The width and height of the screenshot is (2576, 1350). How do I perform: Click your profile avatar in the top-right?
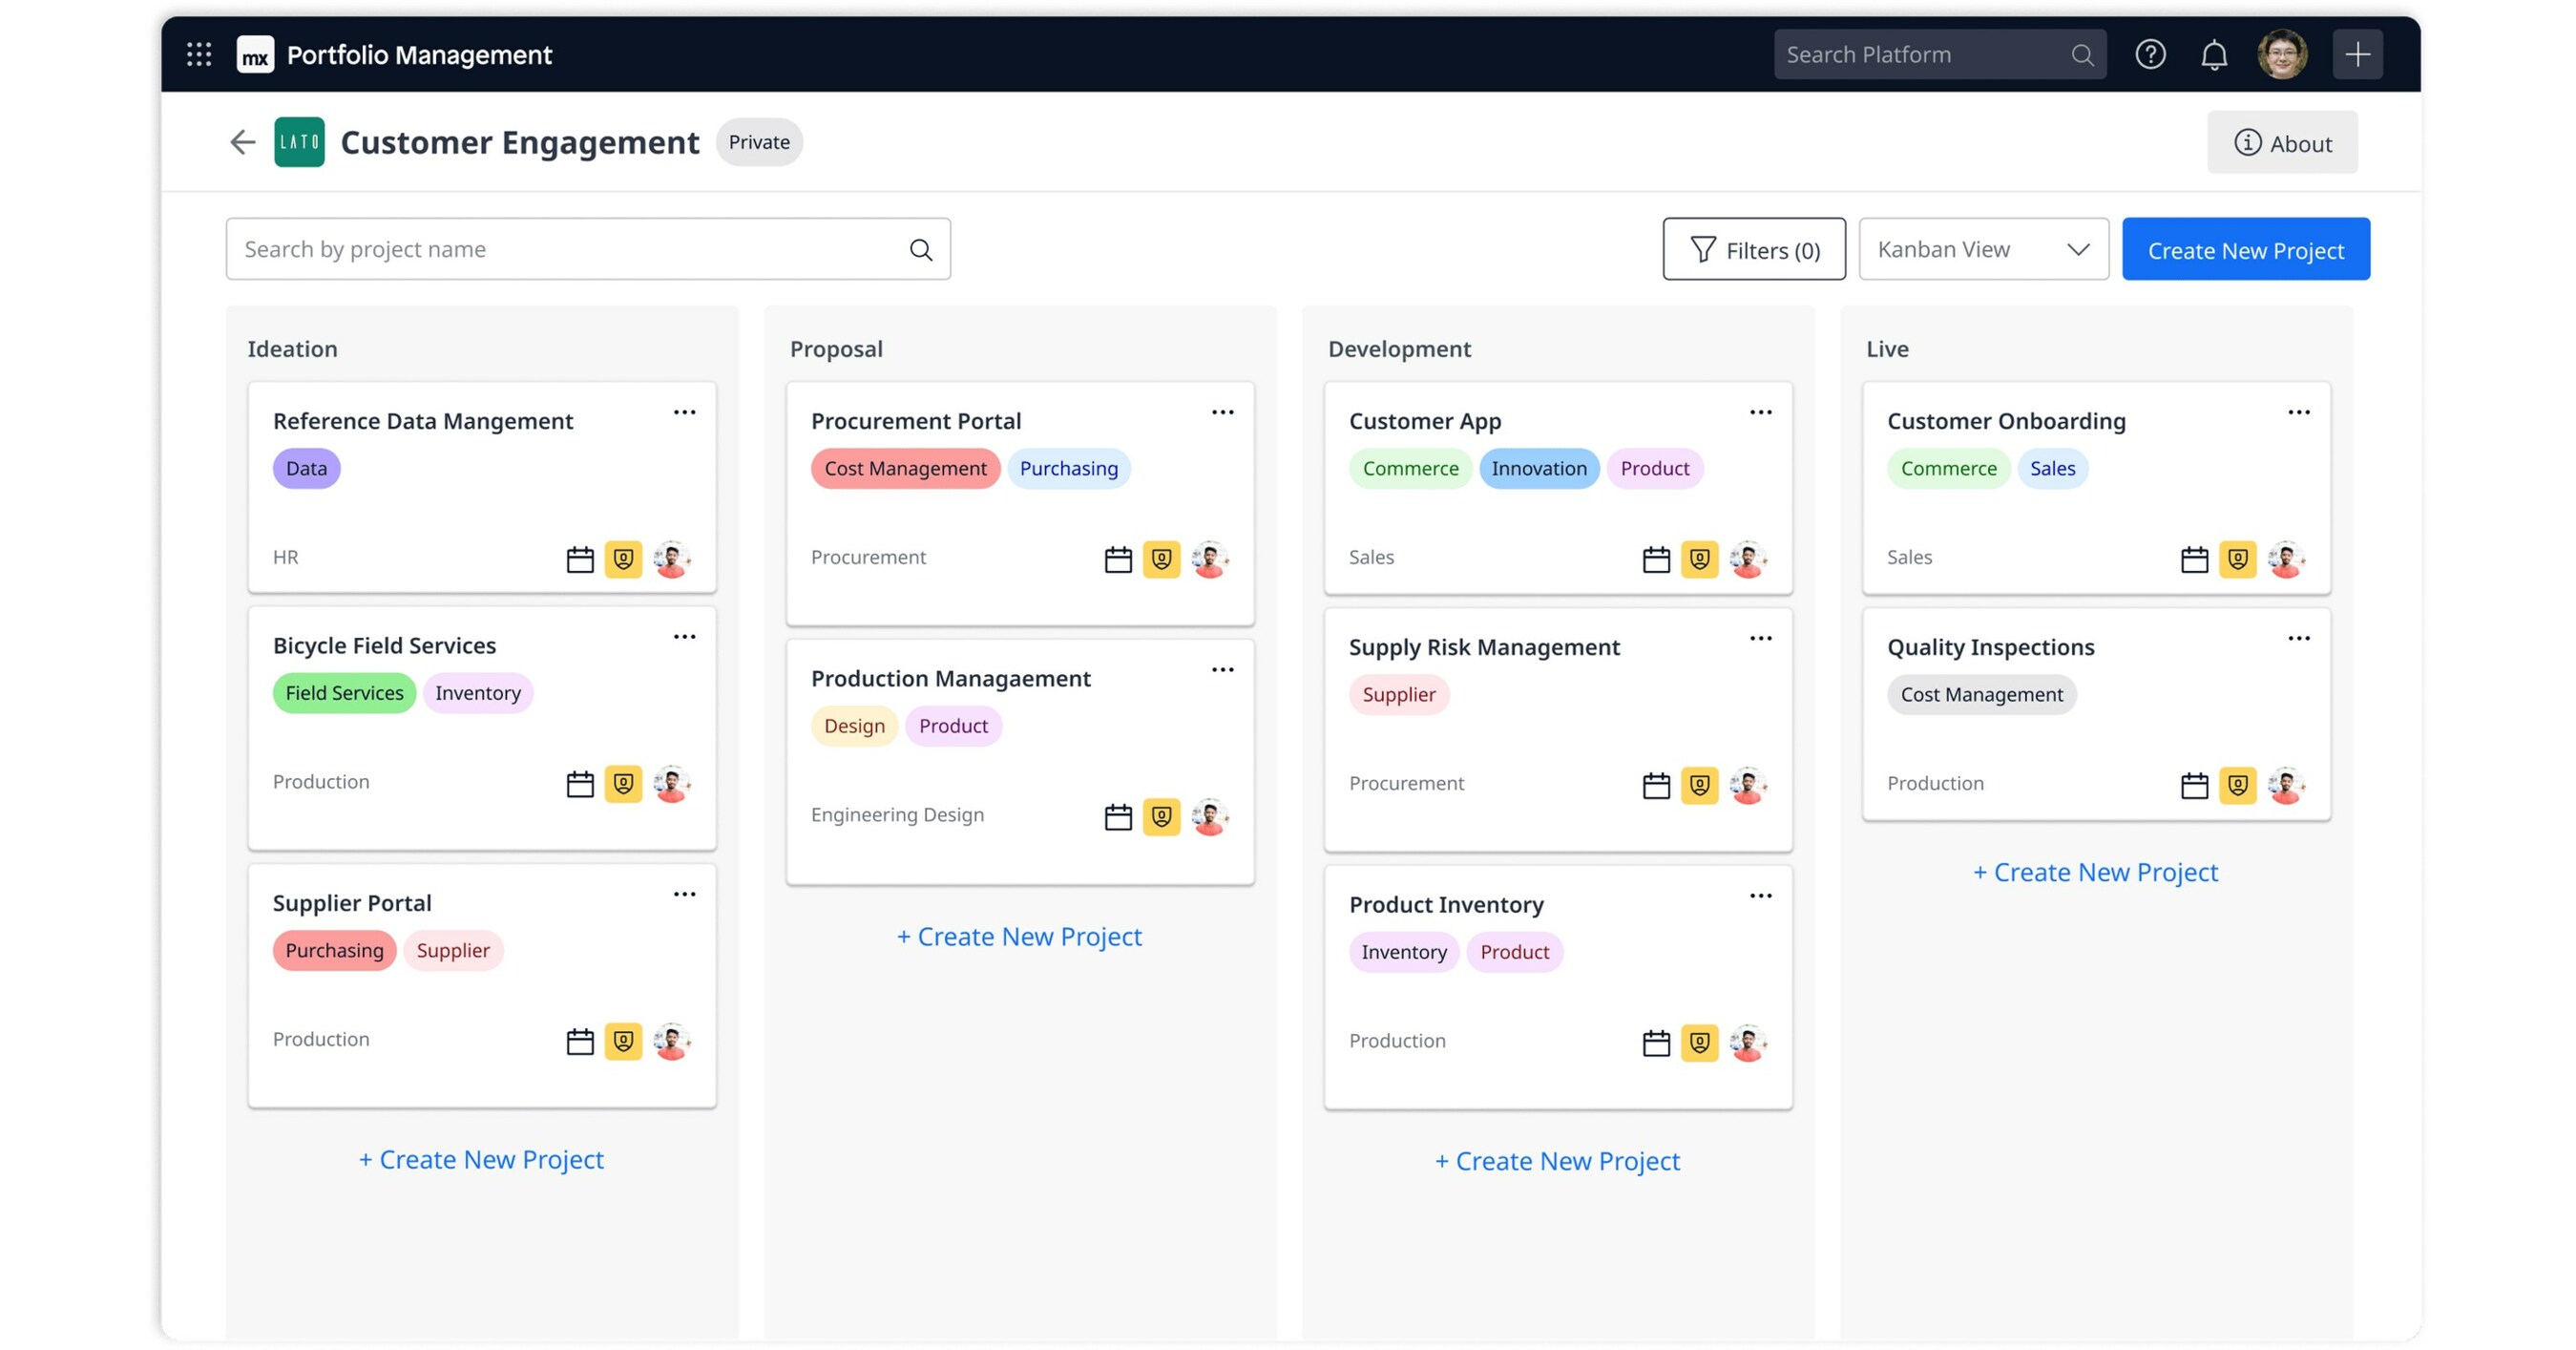(2283, 54)
